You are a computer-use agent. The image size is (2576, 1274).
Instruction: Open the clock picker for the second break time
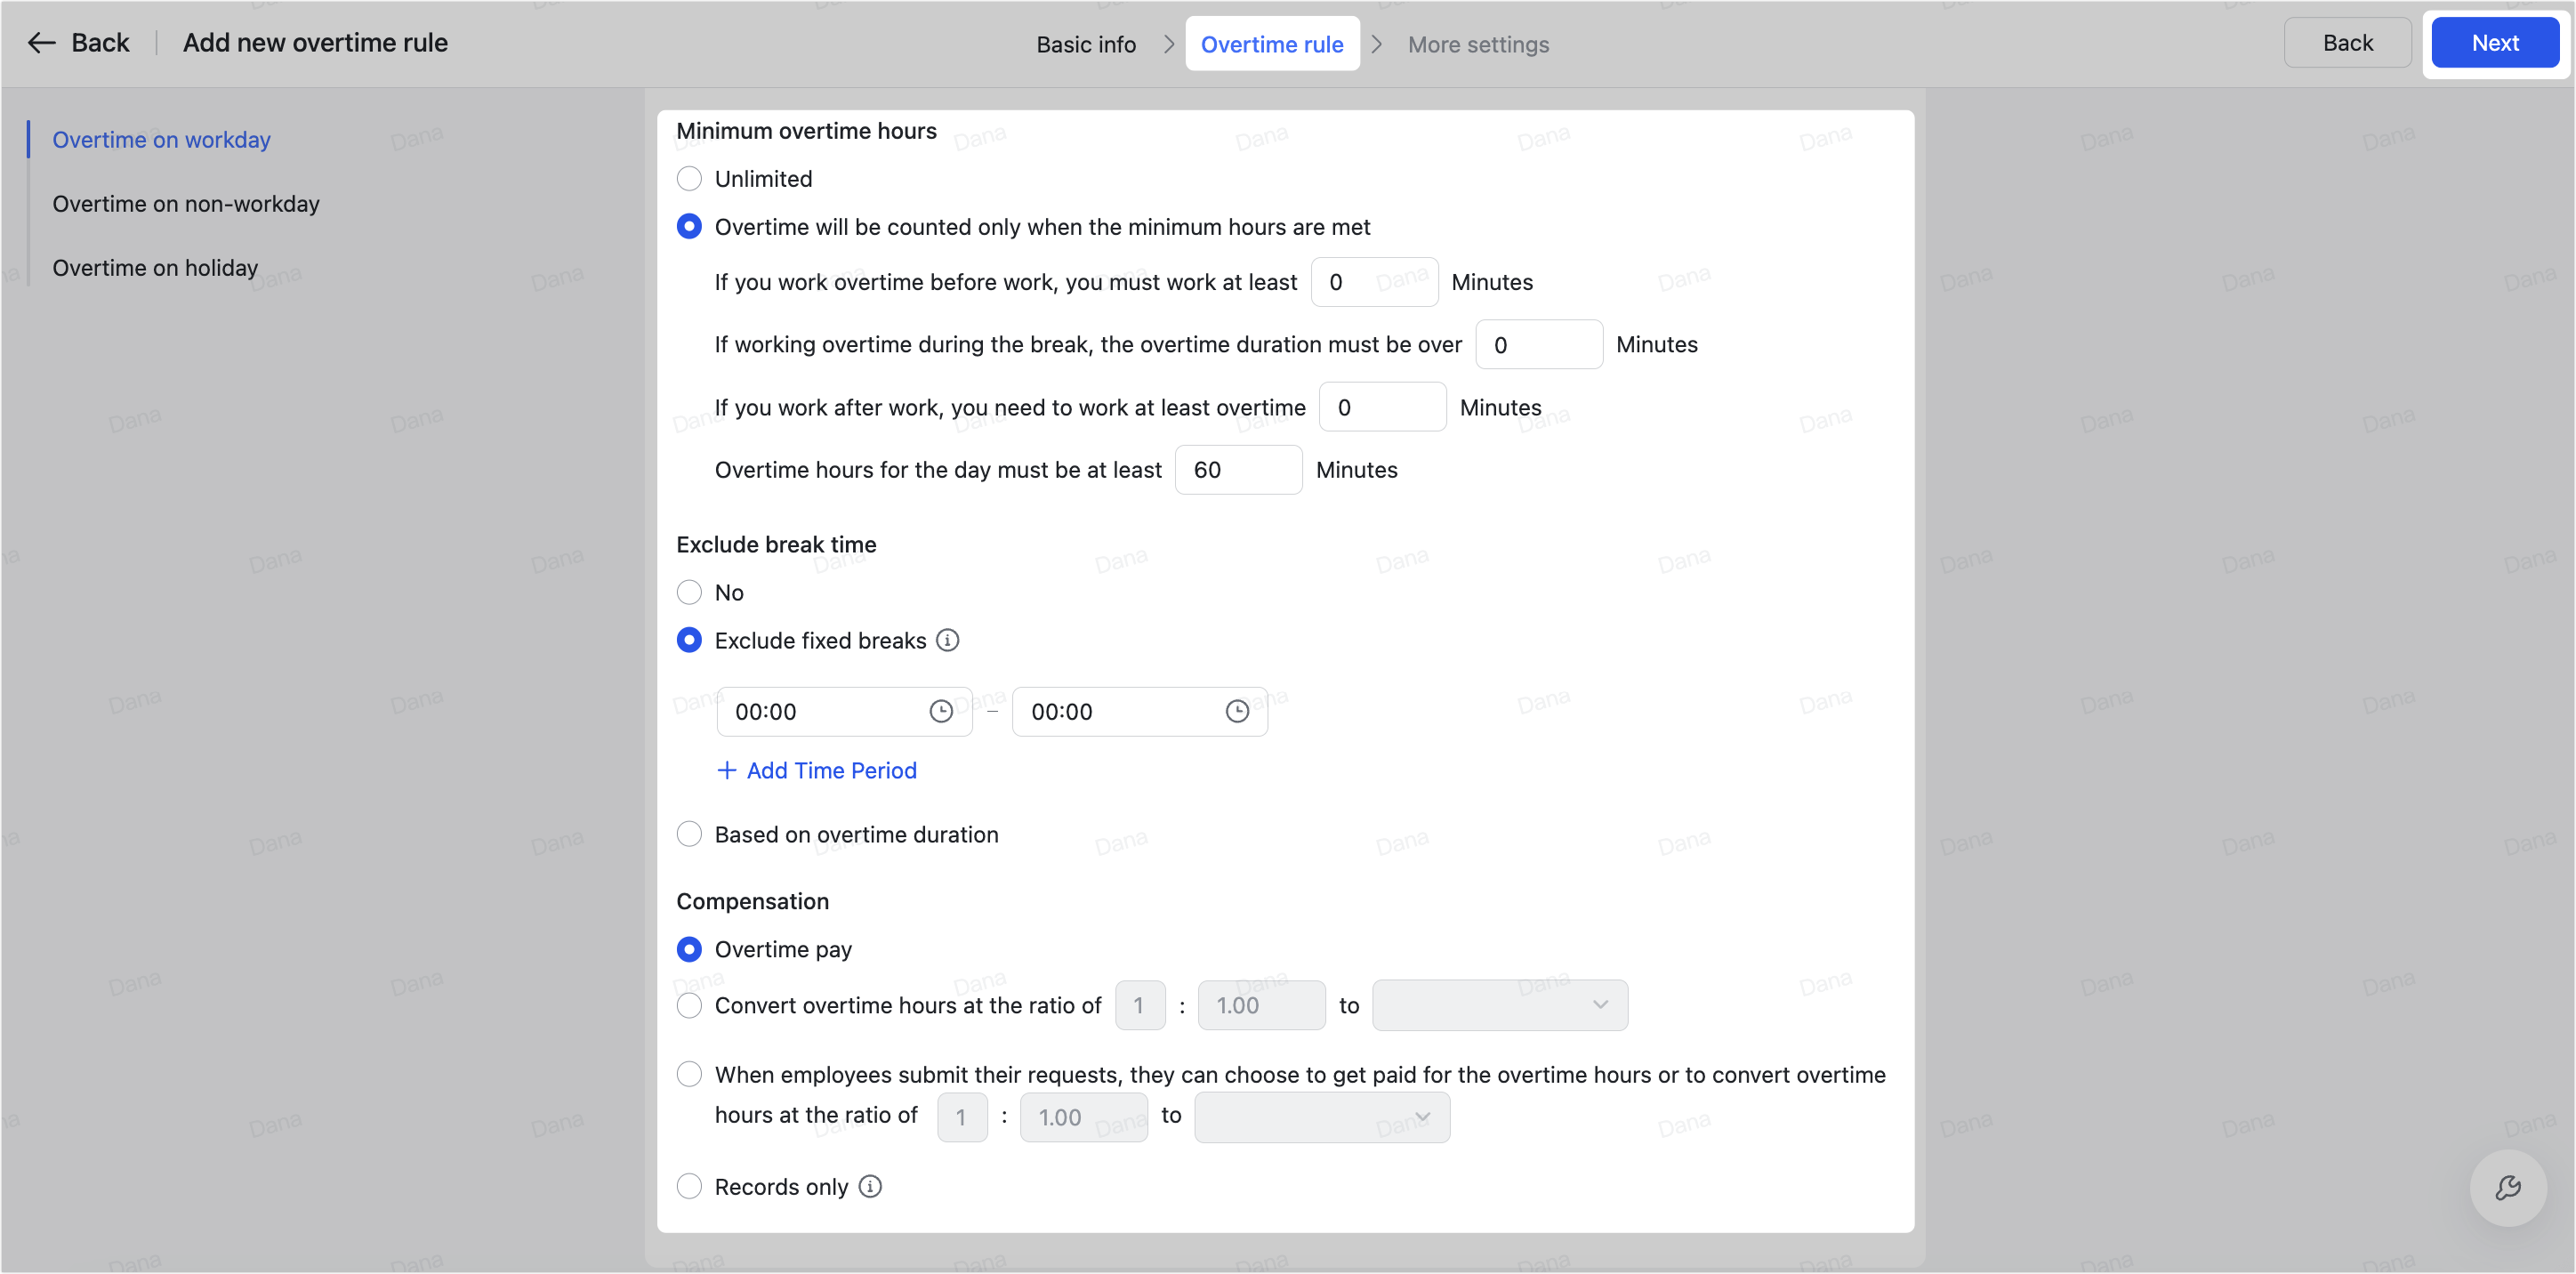click(x=1237, y=711)
